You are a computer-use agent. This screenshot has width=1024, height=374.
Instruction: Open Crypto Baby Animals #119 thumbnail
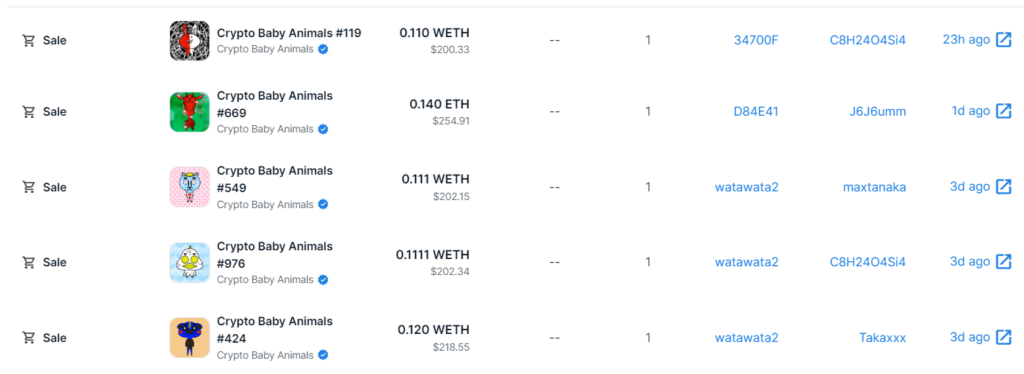pyautogui.click(x=189, y=40)
